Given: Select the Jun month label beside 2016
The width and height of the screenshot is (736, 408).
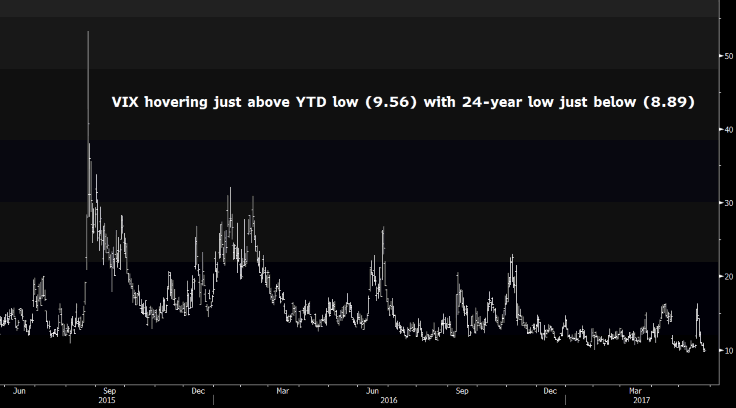Looking at the screenshot, I should coord(372,391).
